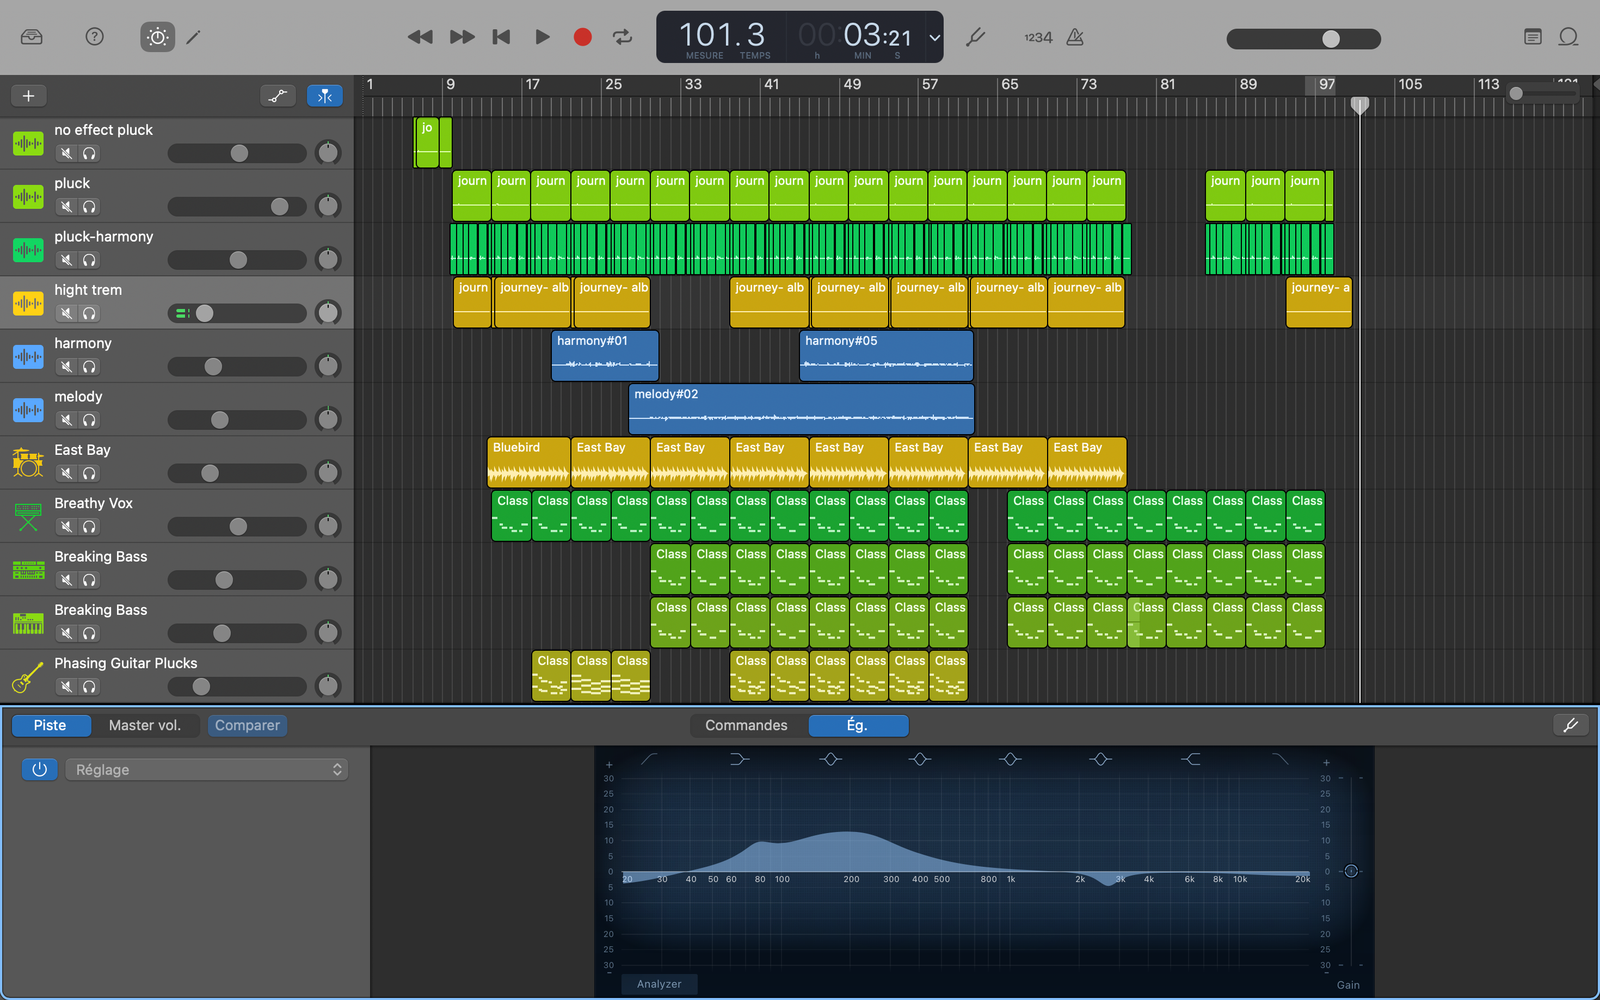Enable the count-in 1234 button

click(x=1038, y=37)
